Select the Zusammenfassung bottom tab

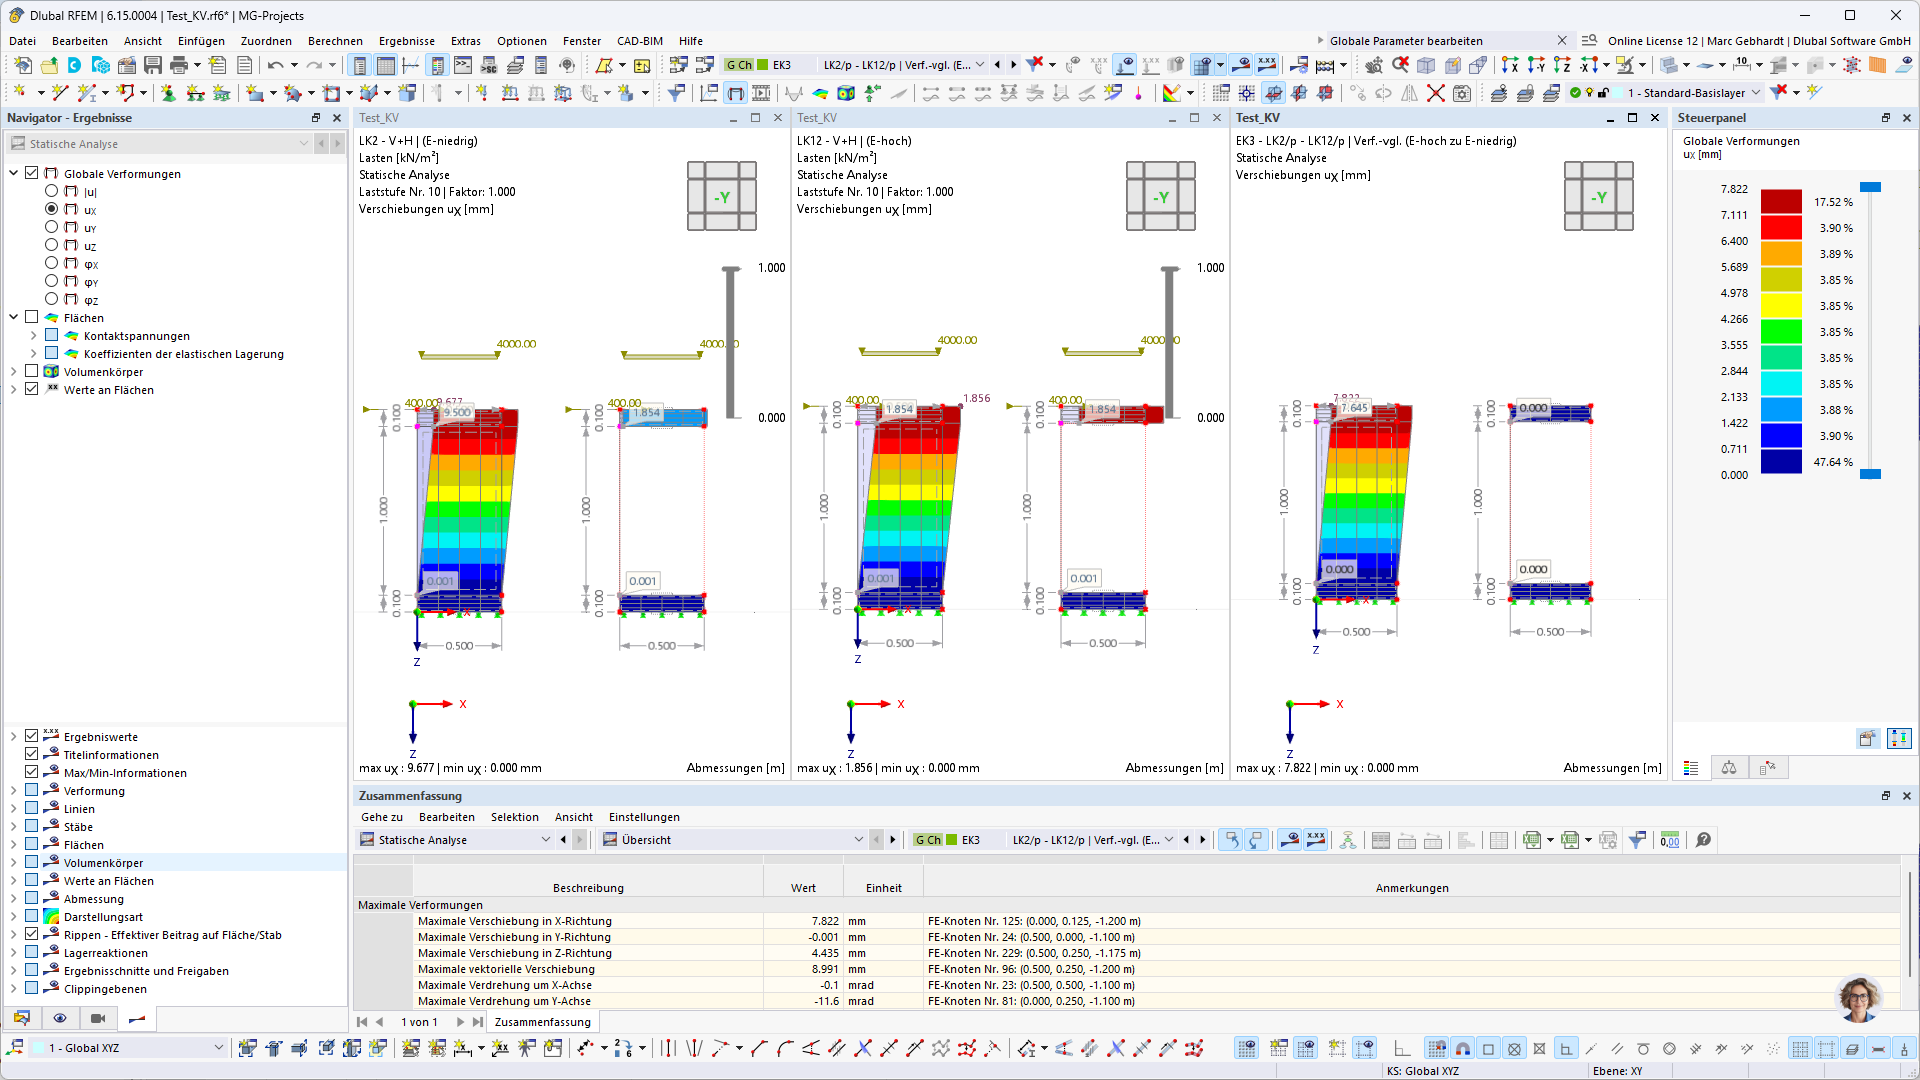pos(542,1022)
